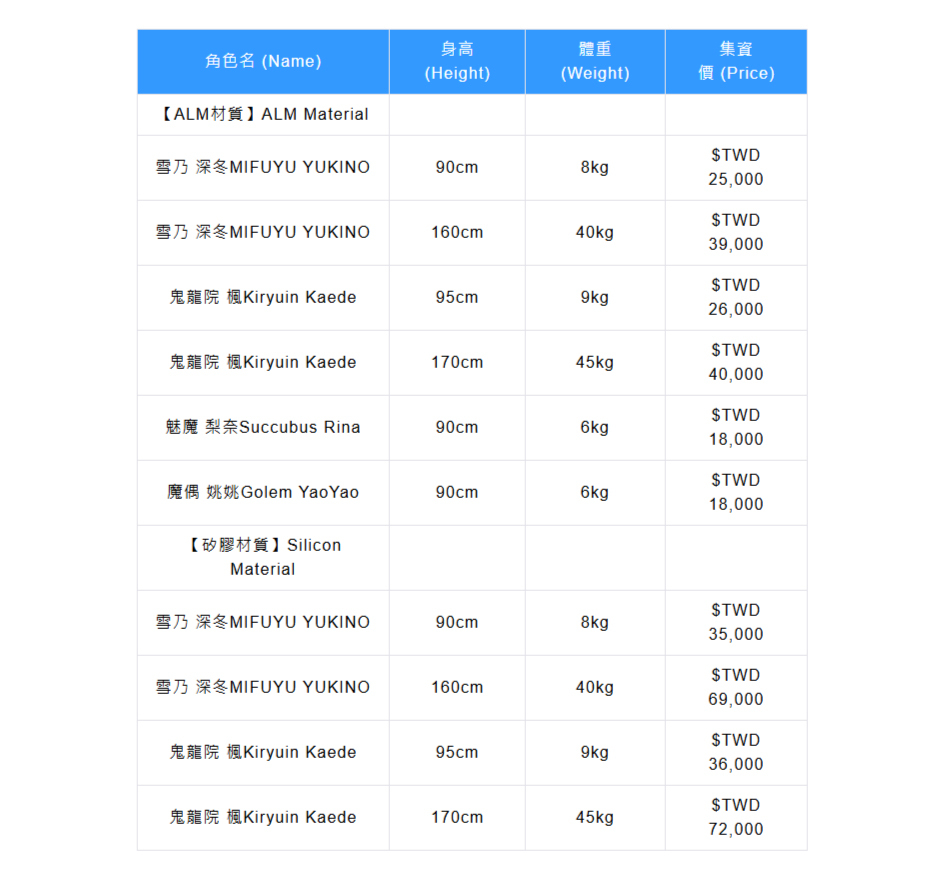
Task: Select the Silicon Material section row label
Action: coord(263,557)
